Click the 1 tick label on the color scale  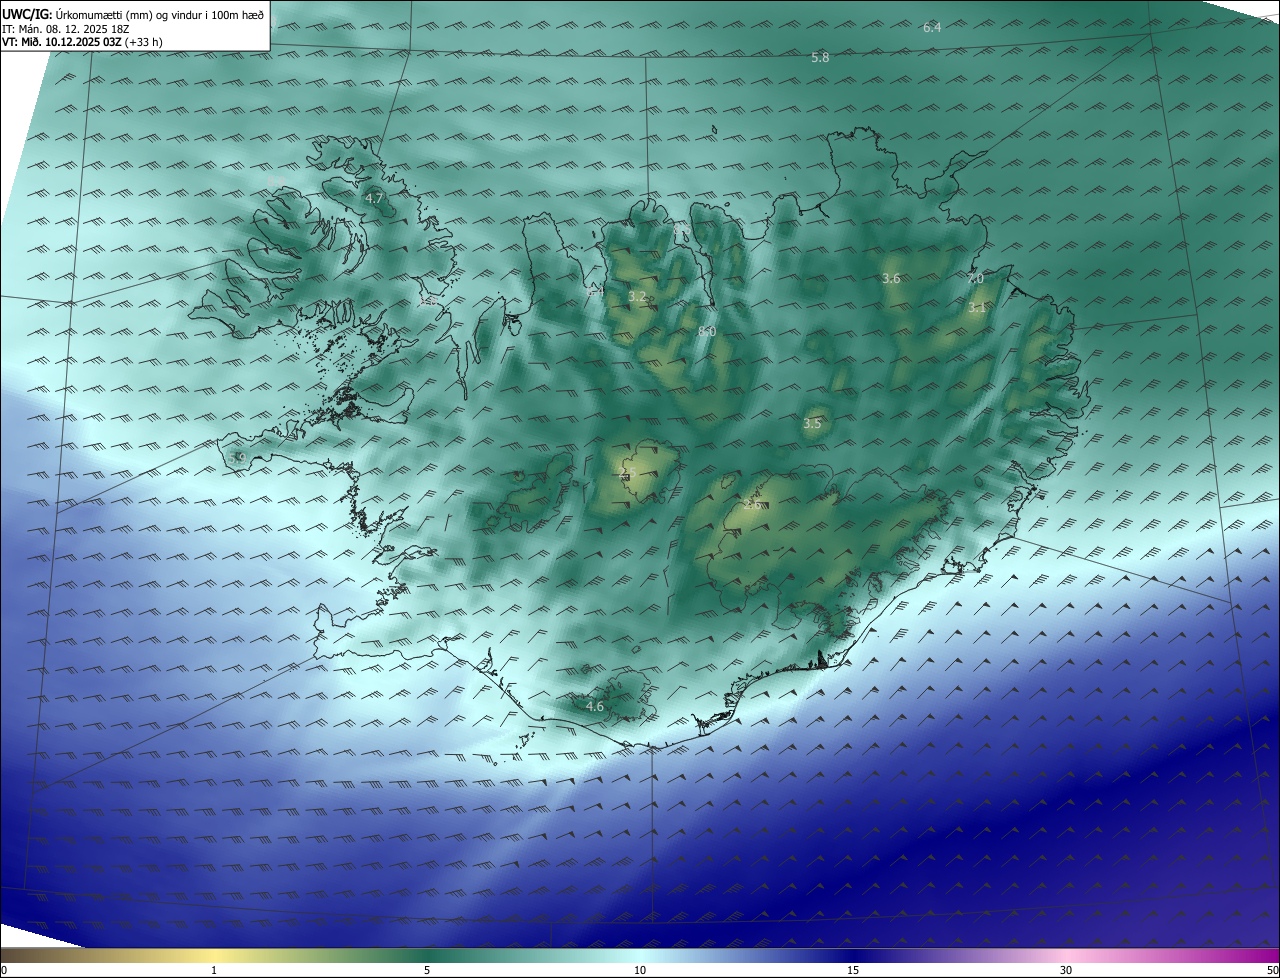pos(214,970)
